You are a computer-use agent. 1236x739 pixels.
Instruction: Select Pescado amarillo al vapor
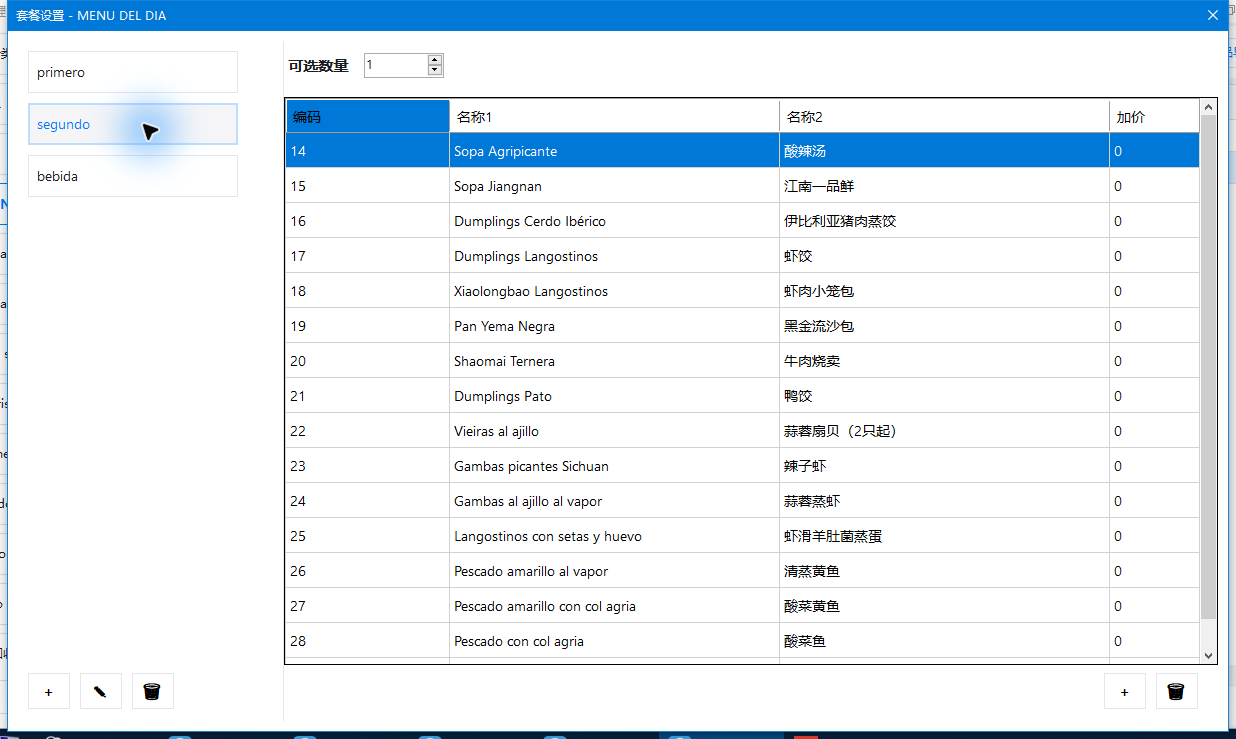pos(742,571)
